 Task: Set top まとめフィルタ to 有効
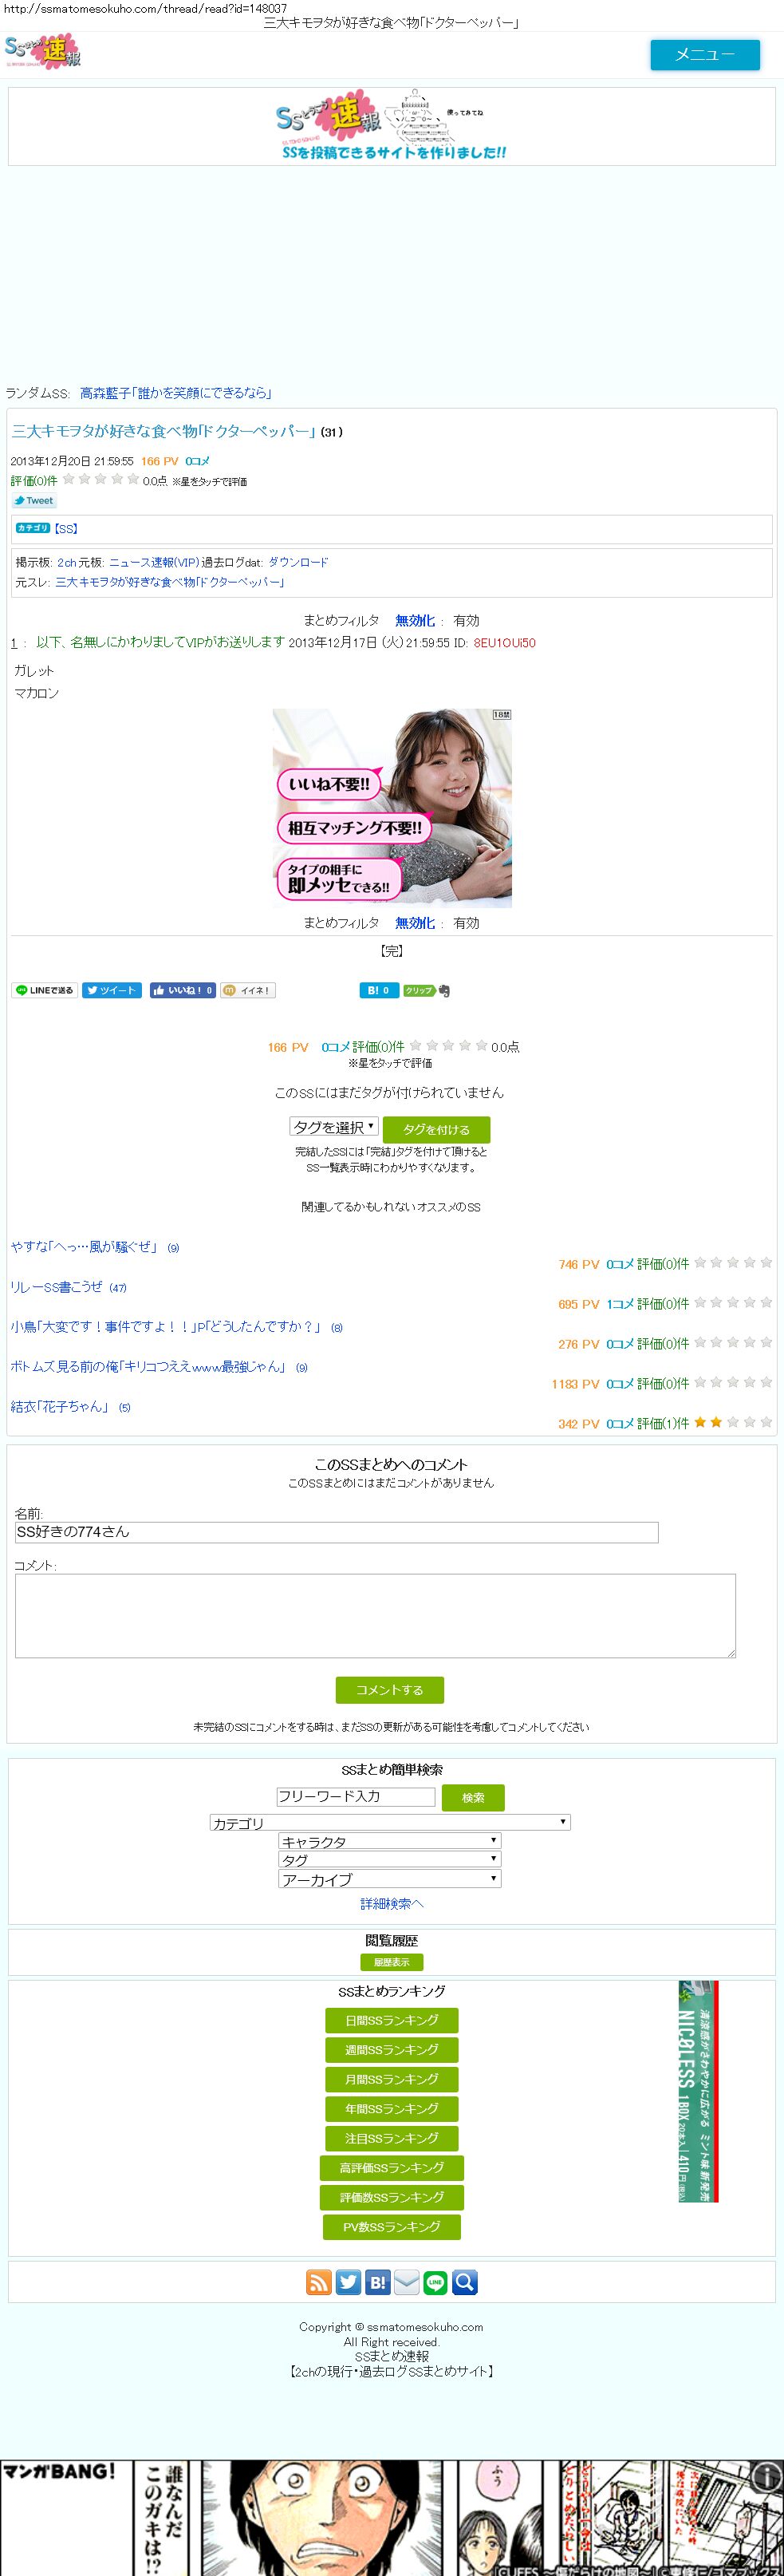pos(466,621)
